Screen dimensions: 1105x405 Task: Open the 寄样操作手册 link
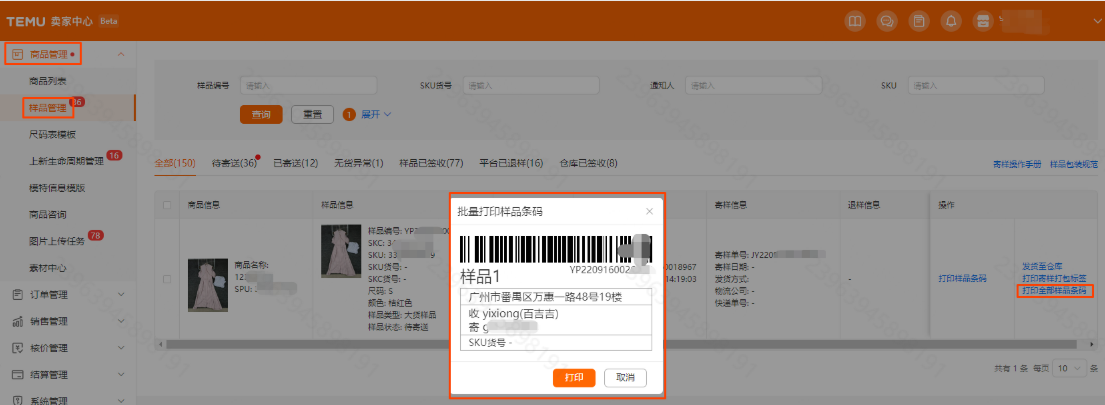(x=1017, y=164)
